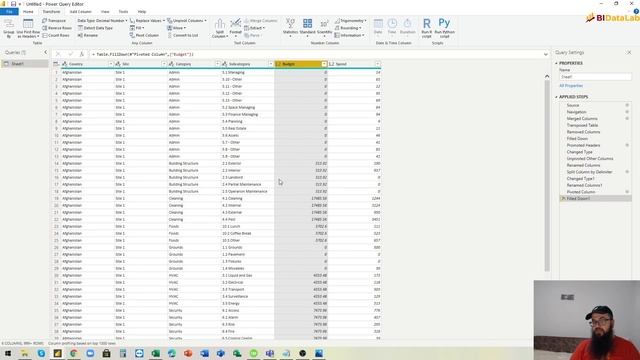Image resolution: width=640 pixels, height=360 pixels.
Task: Switch to the Add Column tab
Action: click(x=80, y=11)
